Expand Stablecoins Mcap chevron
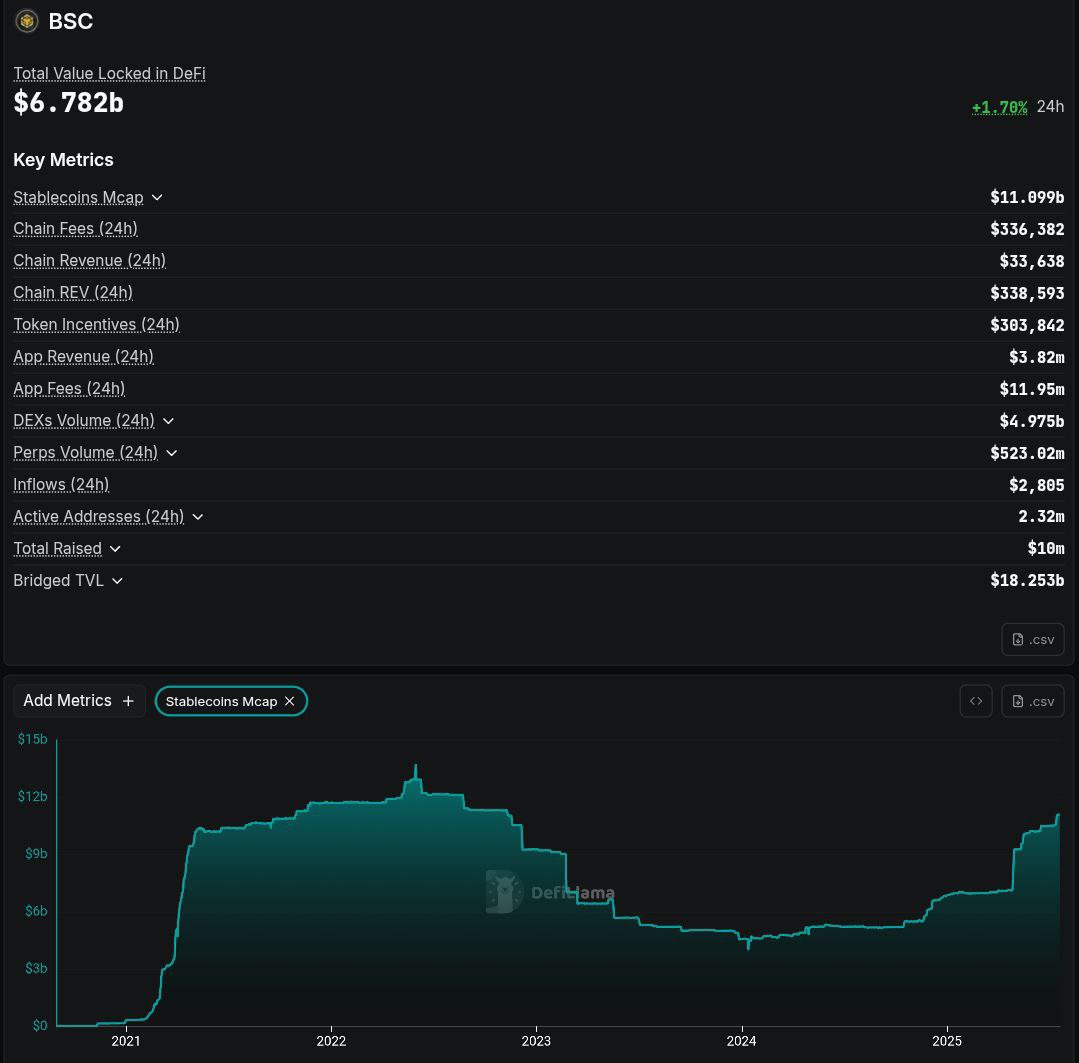This screenshot has width=1079, height=1063. (157, 197)
